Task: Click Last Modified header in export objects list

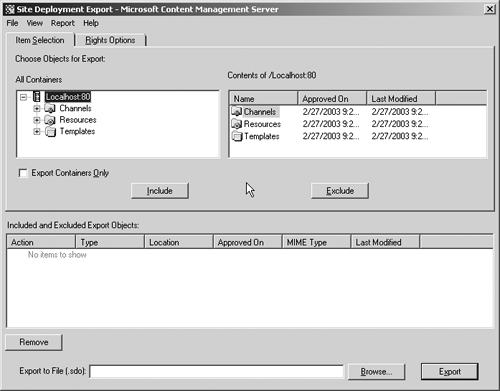Action: (x=386, y=242)
